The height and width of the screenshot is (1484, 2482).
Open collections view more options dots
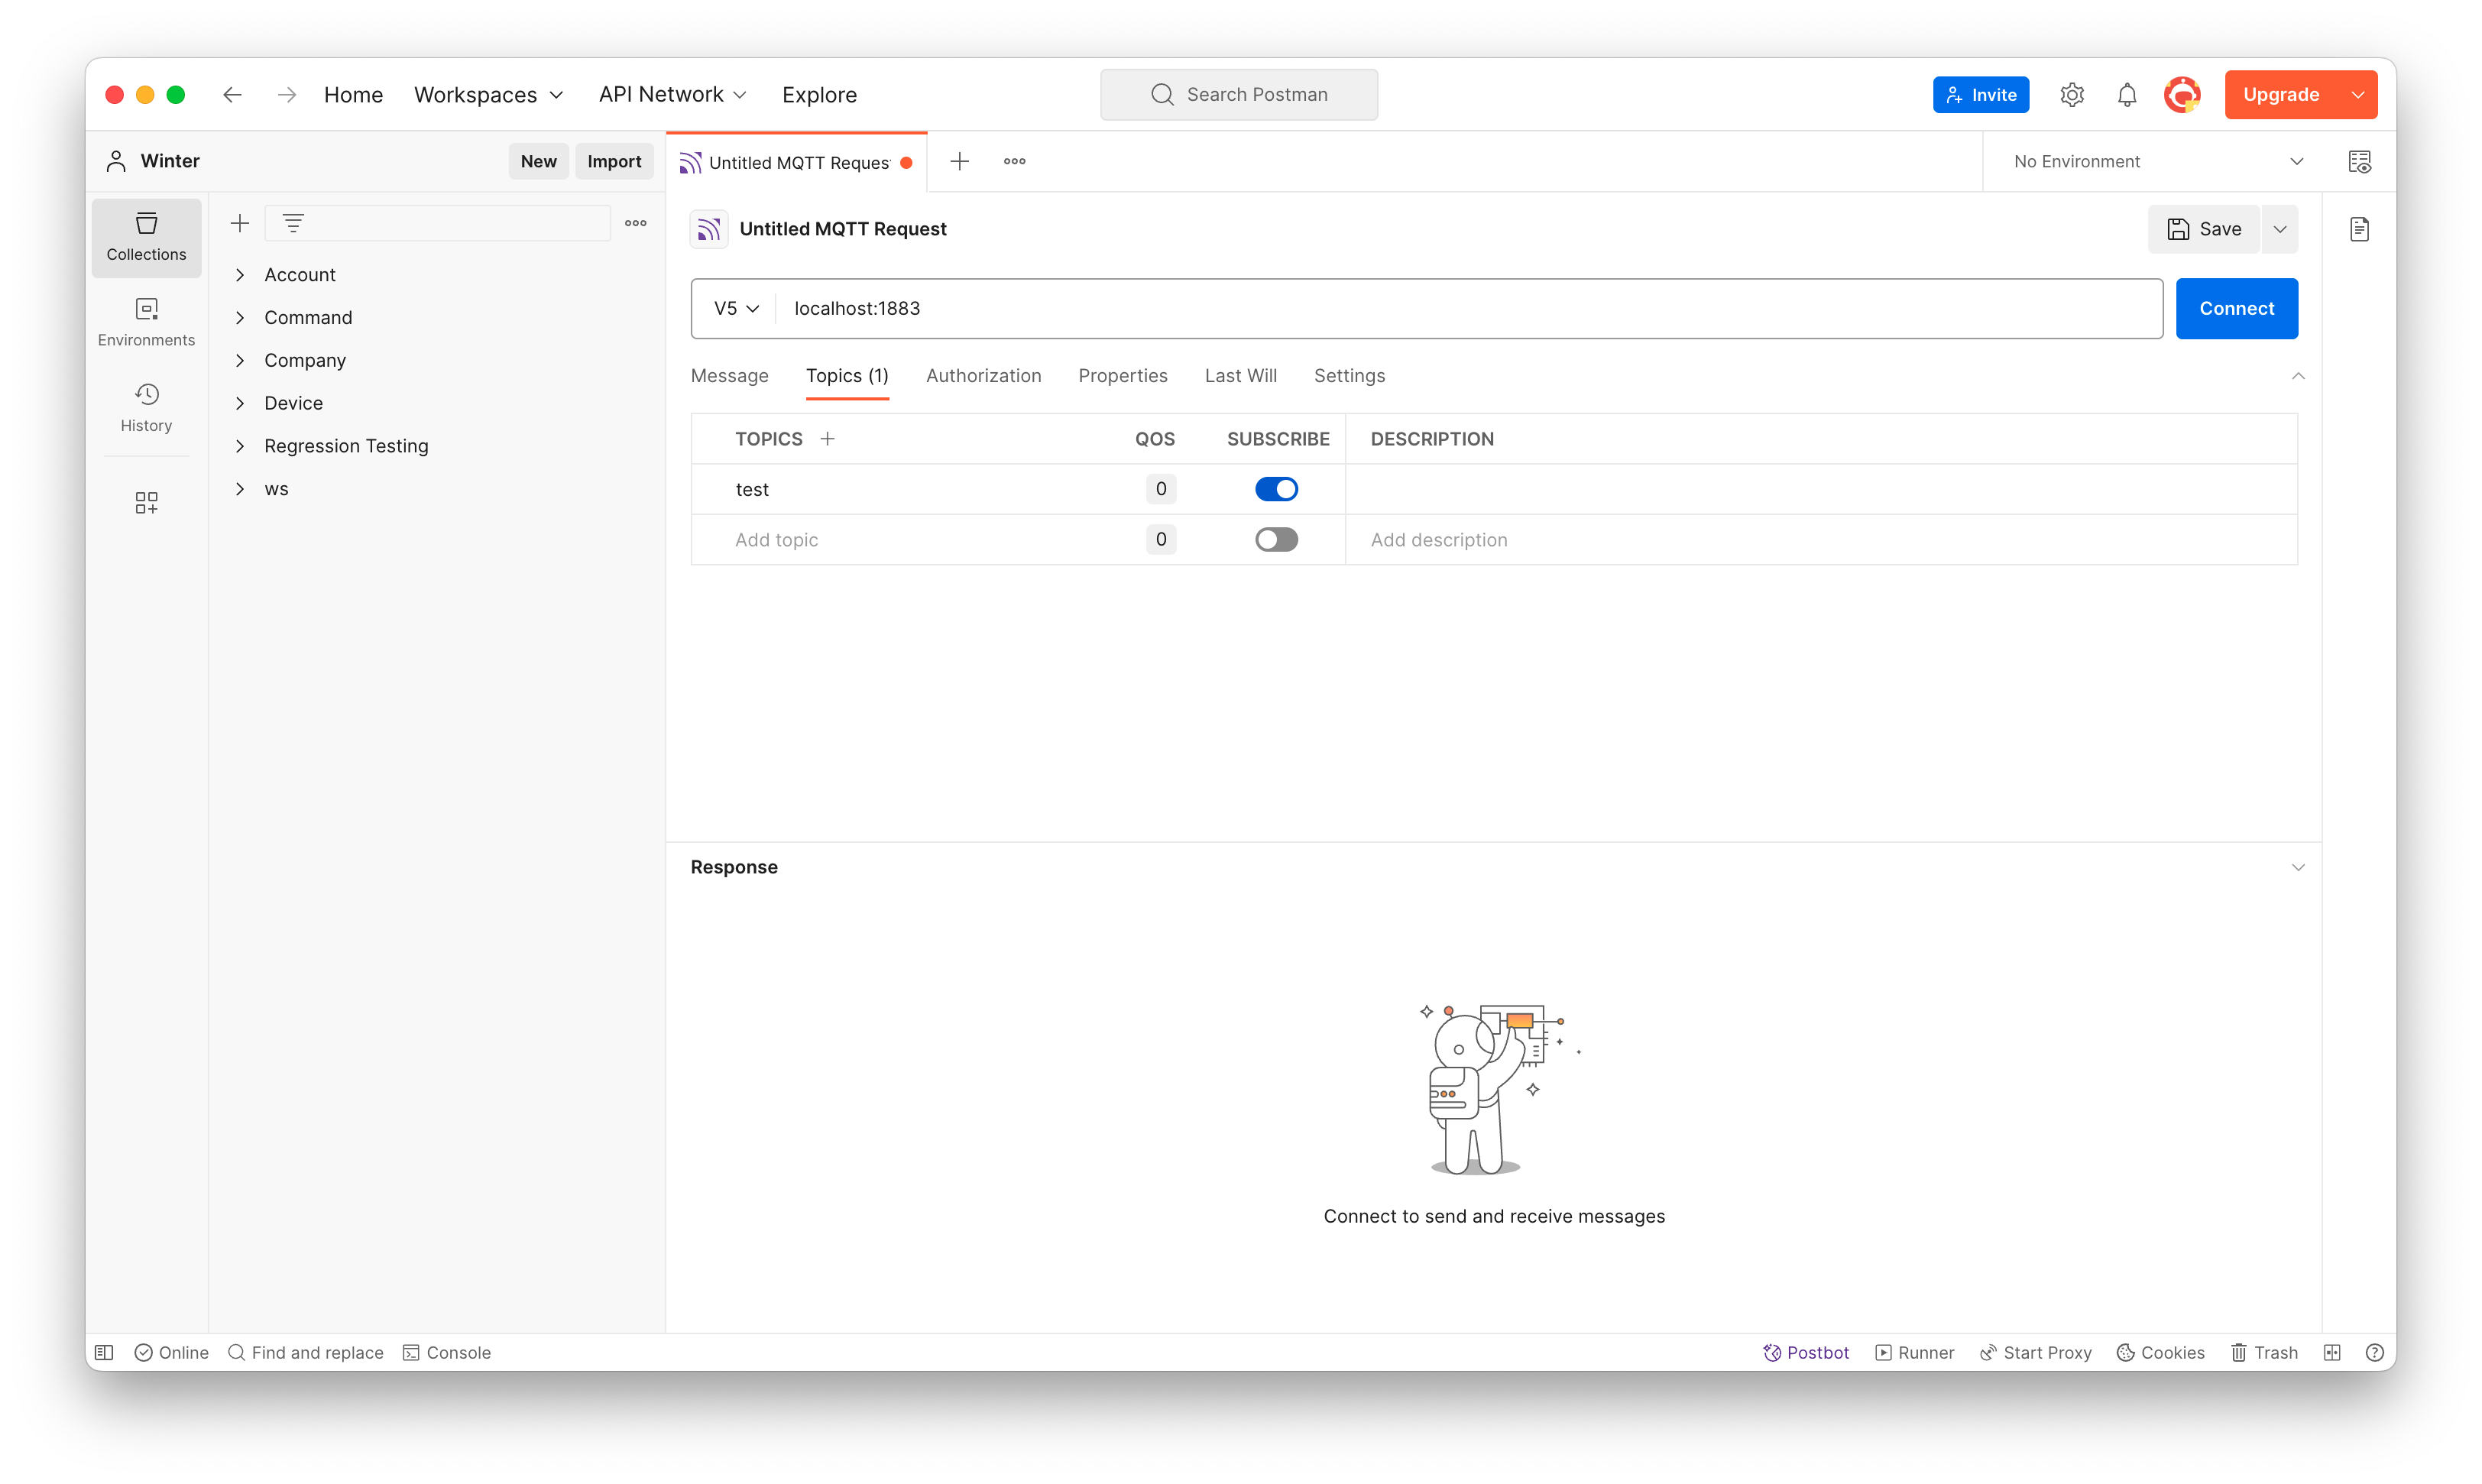636,223
